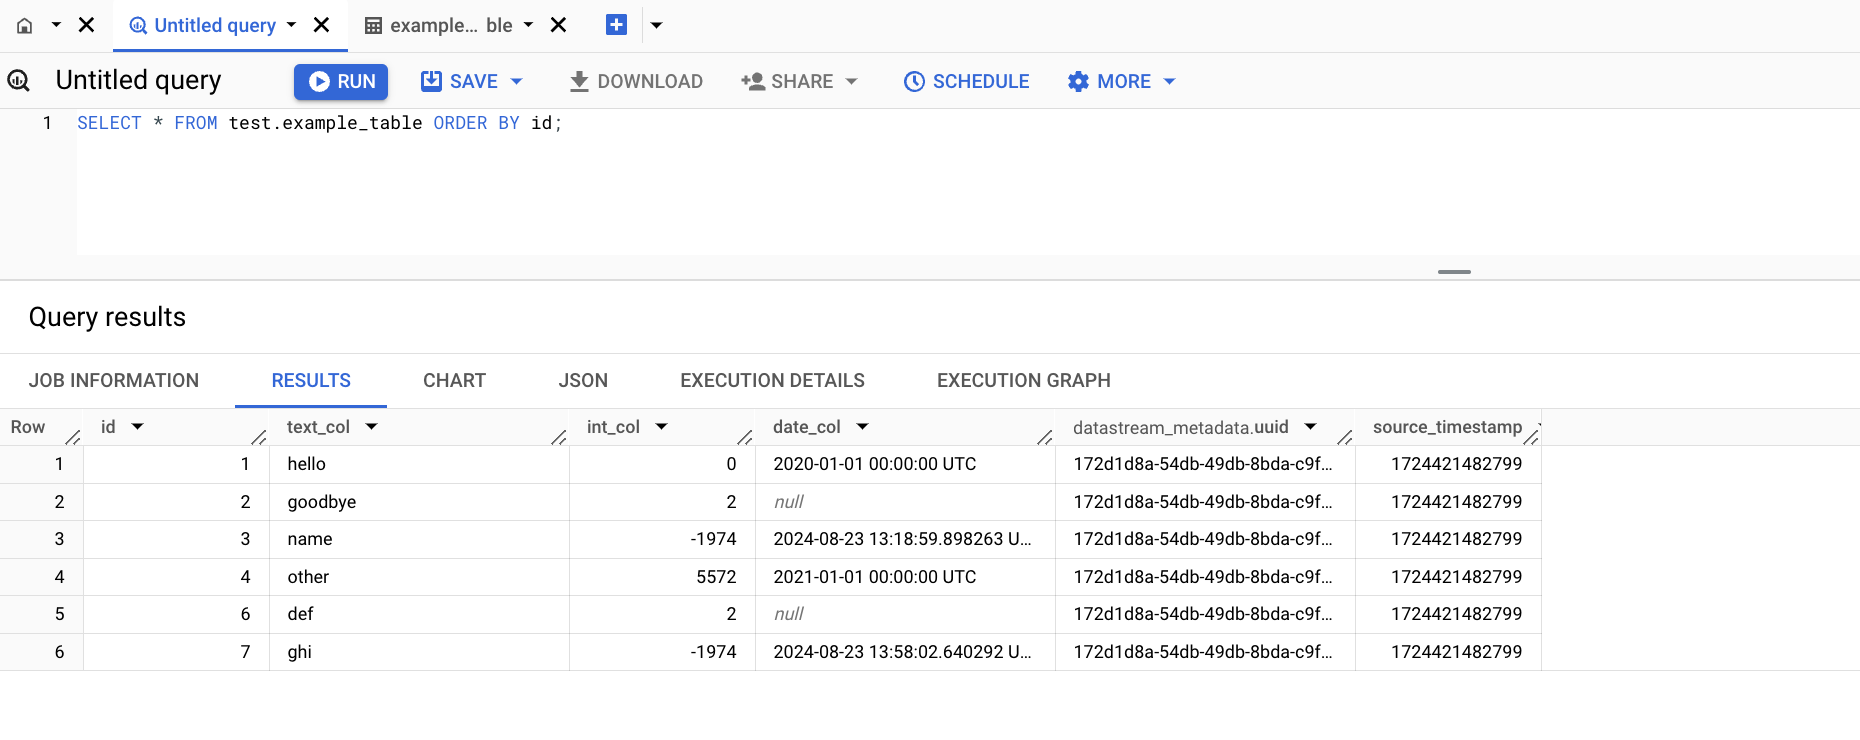
Task: Click the Query results heading
Action: point(107,317)
